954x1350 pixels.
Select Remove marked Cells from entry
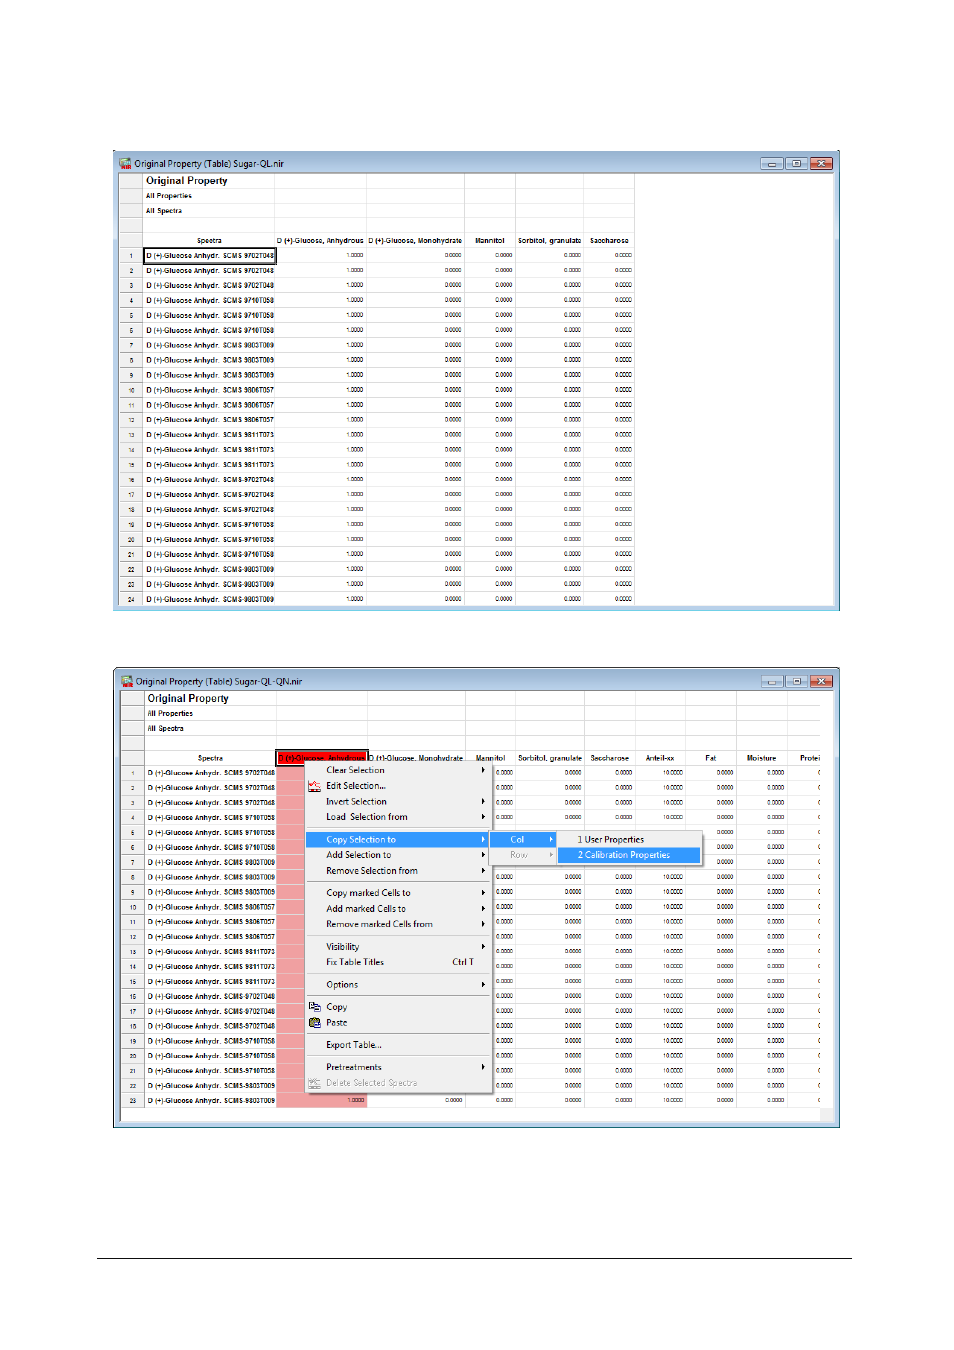point(399,924)
